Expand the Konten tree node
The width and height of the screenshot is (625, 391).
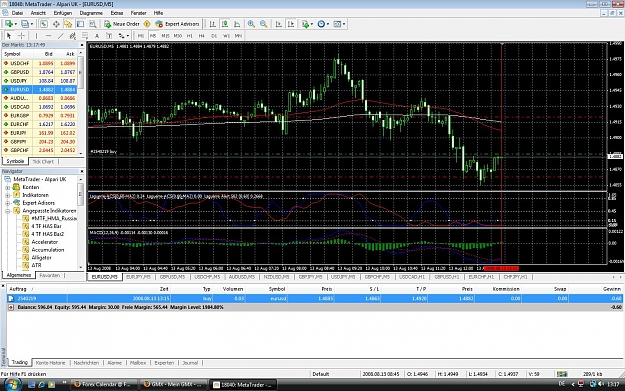point(8,187)
